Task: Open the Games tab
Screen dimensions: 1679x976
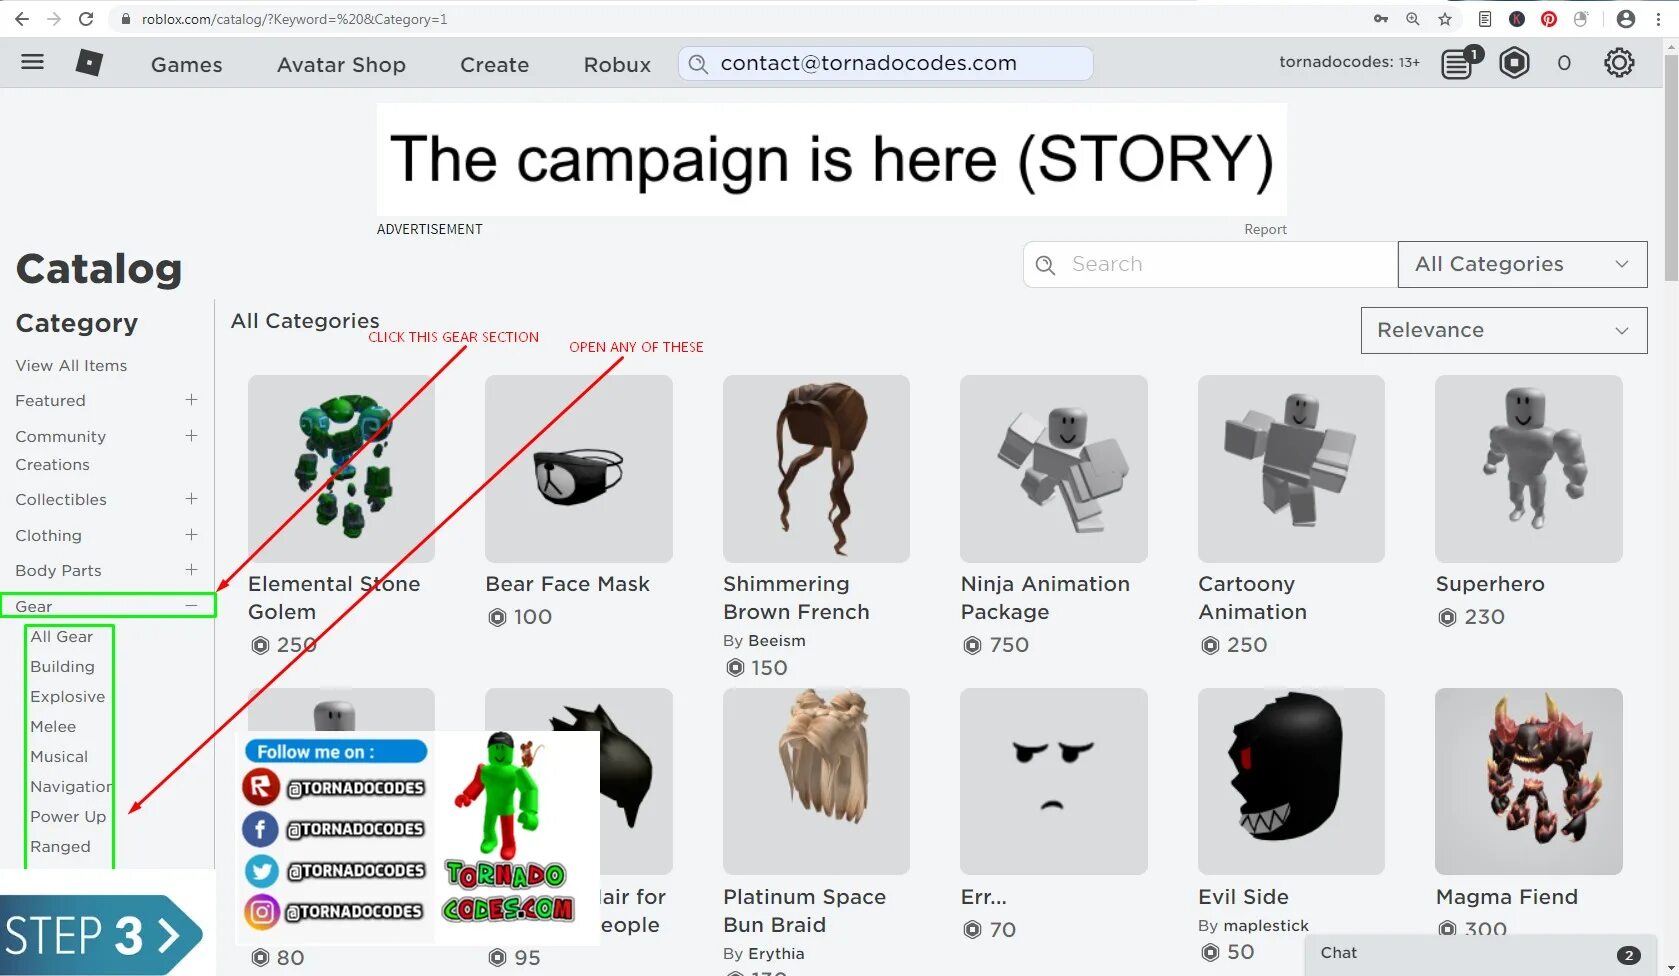Action: point(187,64)
